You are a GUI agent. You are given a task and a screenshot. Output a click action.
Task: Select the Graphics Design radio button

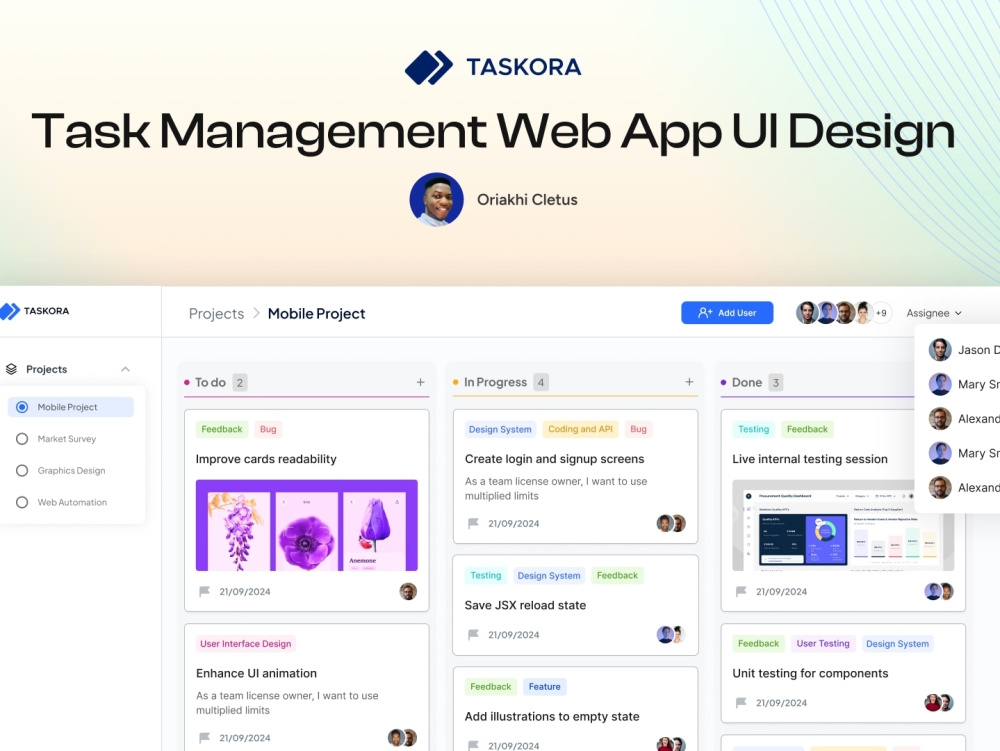22,470
